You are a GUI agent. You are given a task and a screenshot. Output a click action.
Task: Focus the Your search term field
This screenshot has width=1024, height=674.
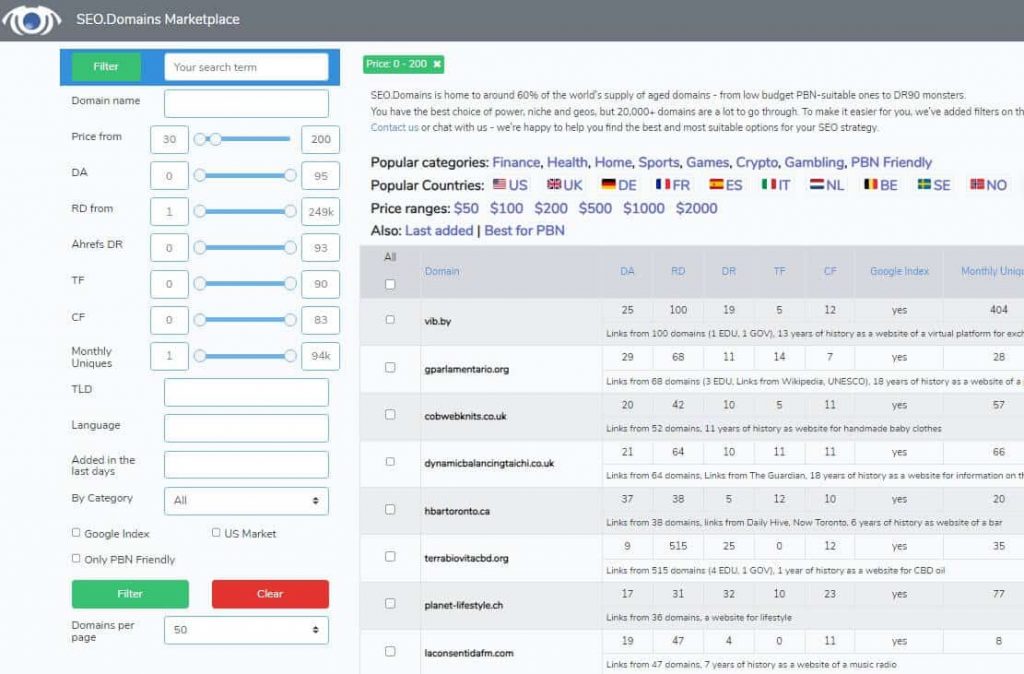246,67
